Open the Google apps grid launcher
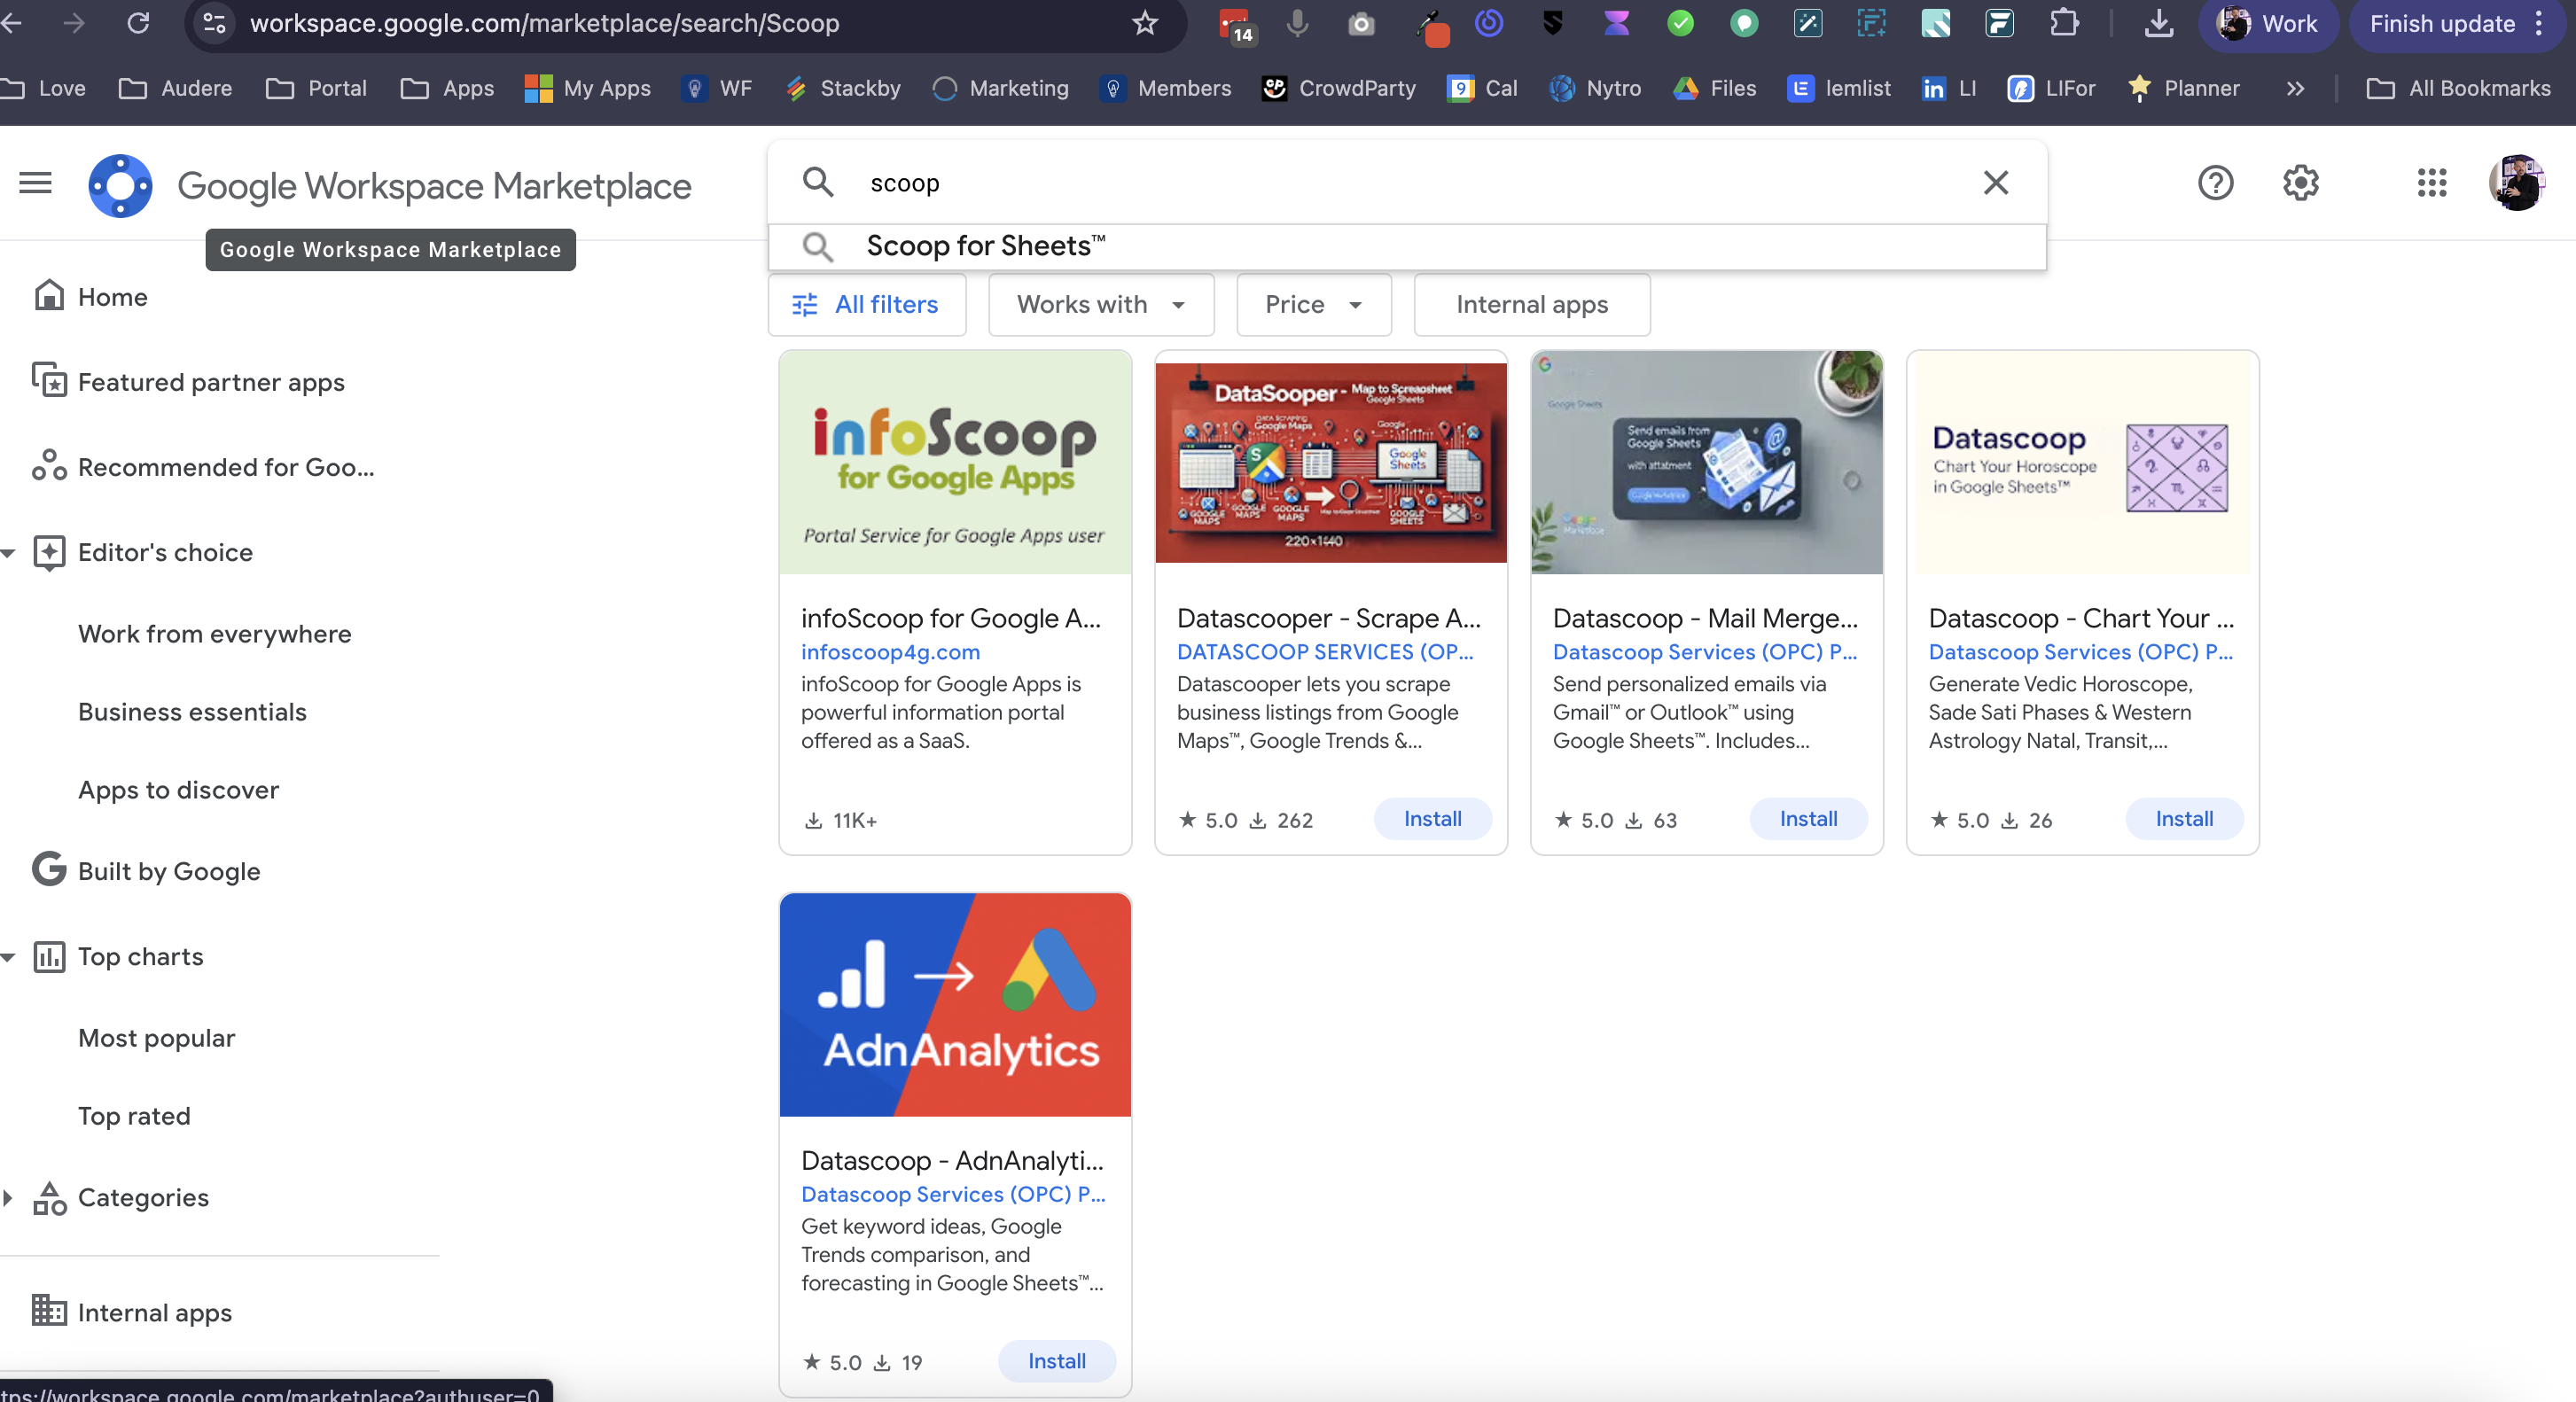Viewport: 2576px width, 1402px height. (x=2431, y=183)
